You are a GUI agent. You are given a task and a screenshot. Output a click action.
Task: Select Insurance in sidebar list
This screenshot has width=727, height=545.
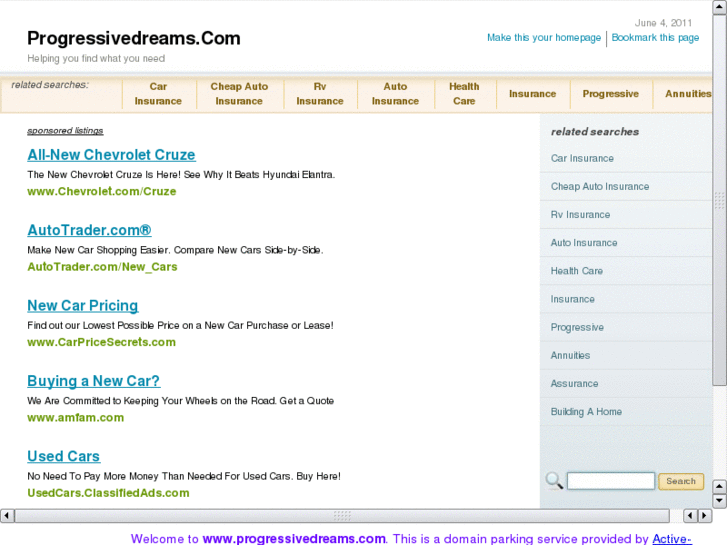[x=572, y=299]
